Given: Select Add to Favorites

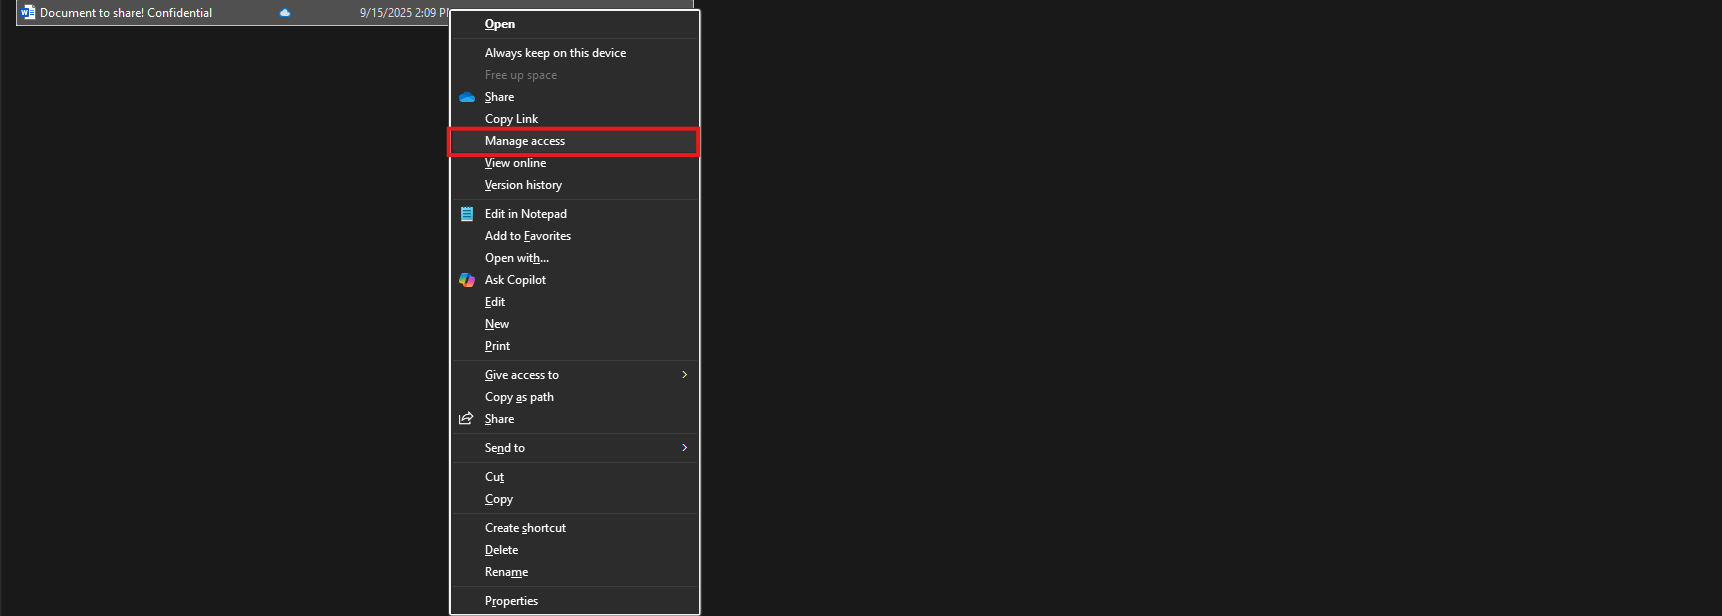Looking at the screenshot, I should 527,236.
